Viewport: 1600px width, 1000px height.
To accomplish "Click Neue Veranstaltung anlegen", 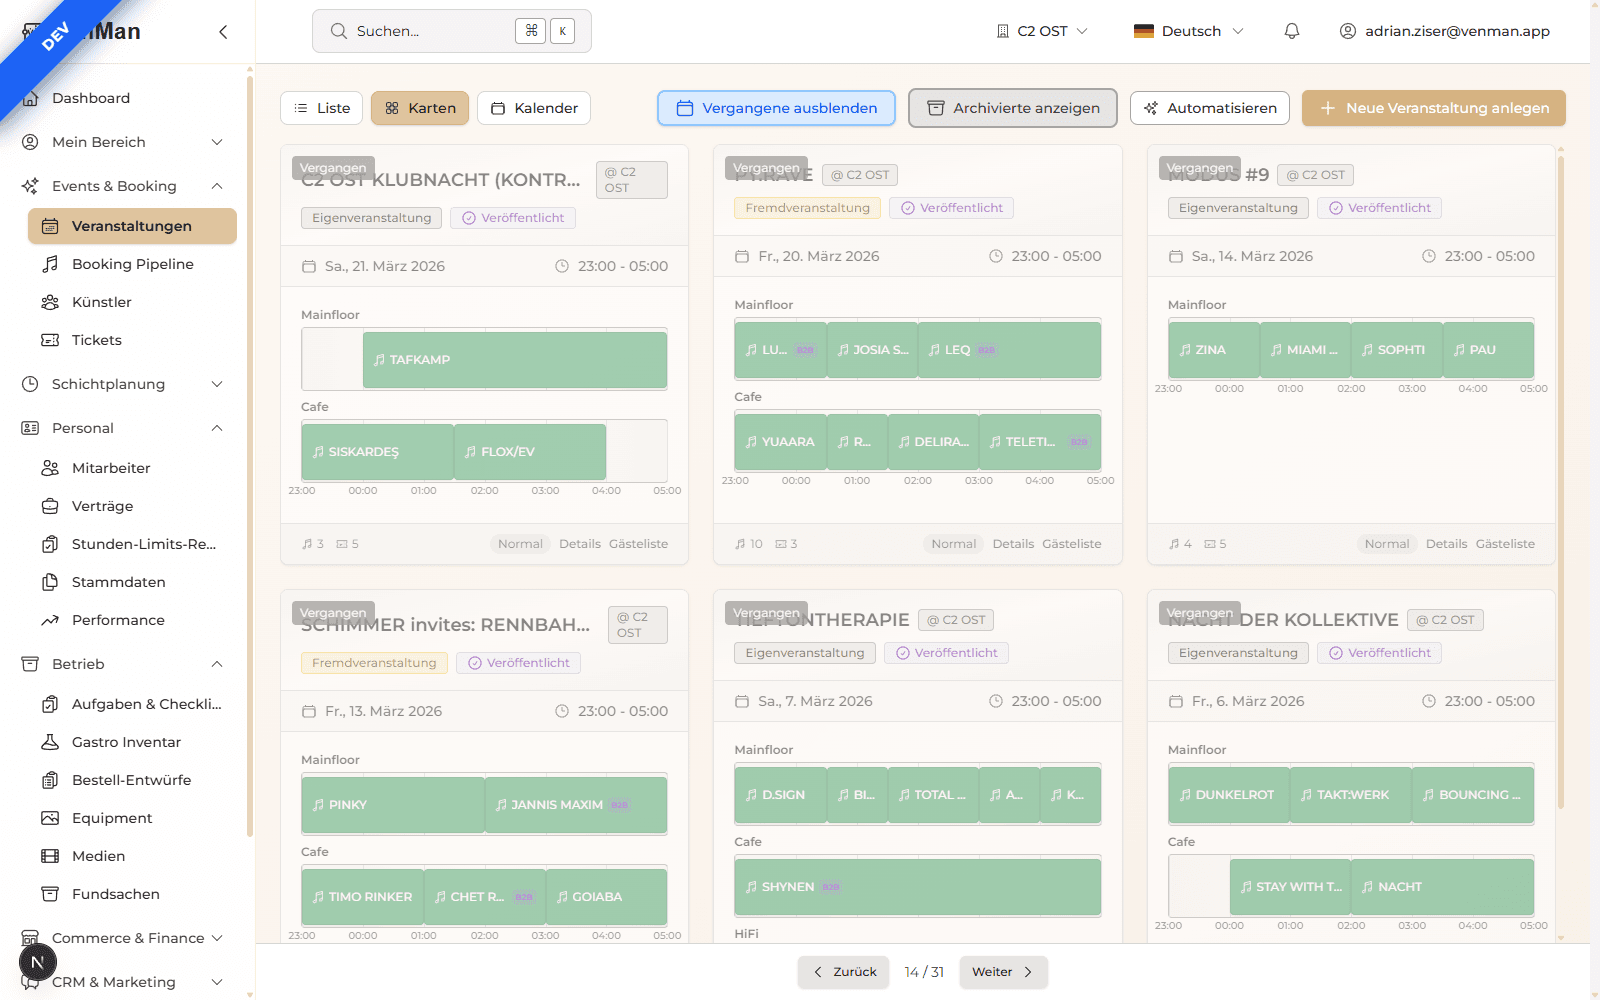I will tap(1434, 108).
